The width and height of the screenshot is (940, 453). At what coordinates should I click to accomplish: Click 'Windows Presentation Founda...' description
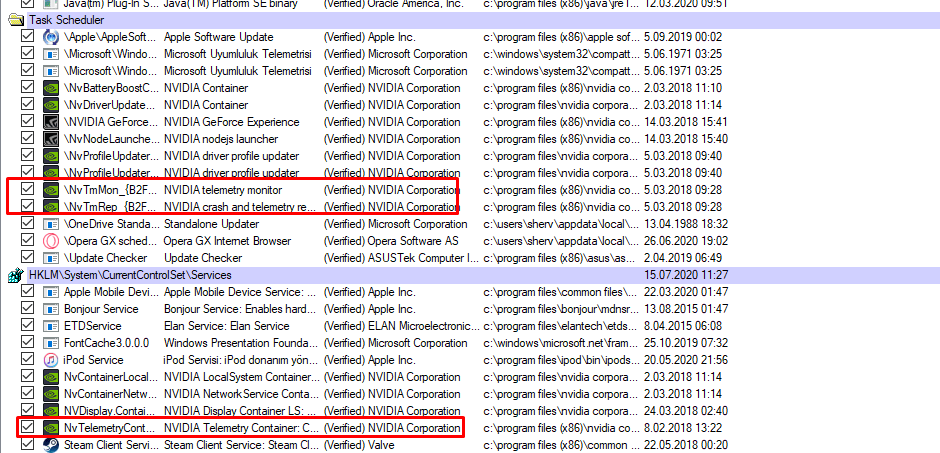pos(240,343)
